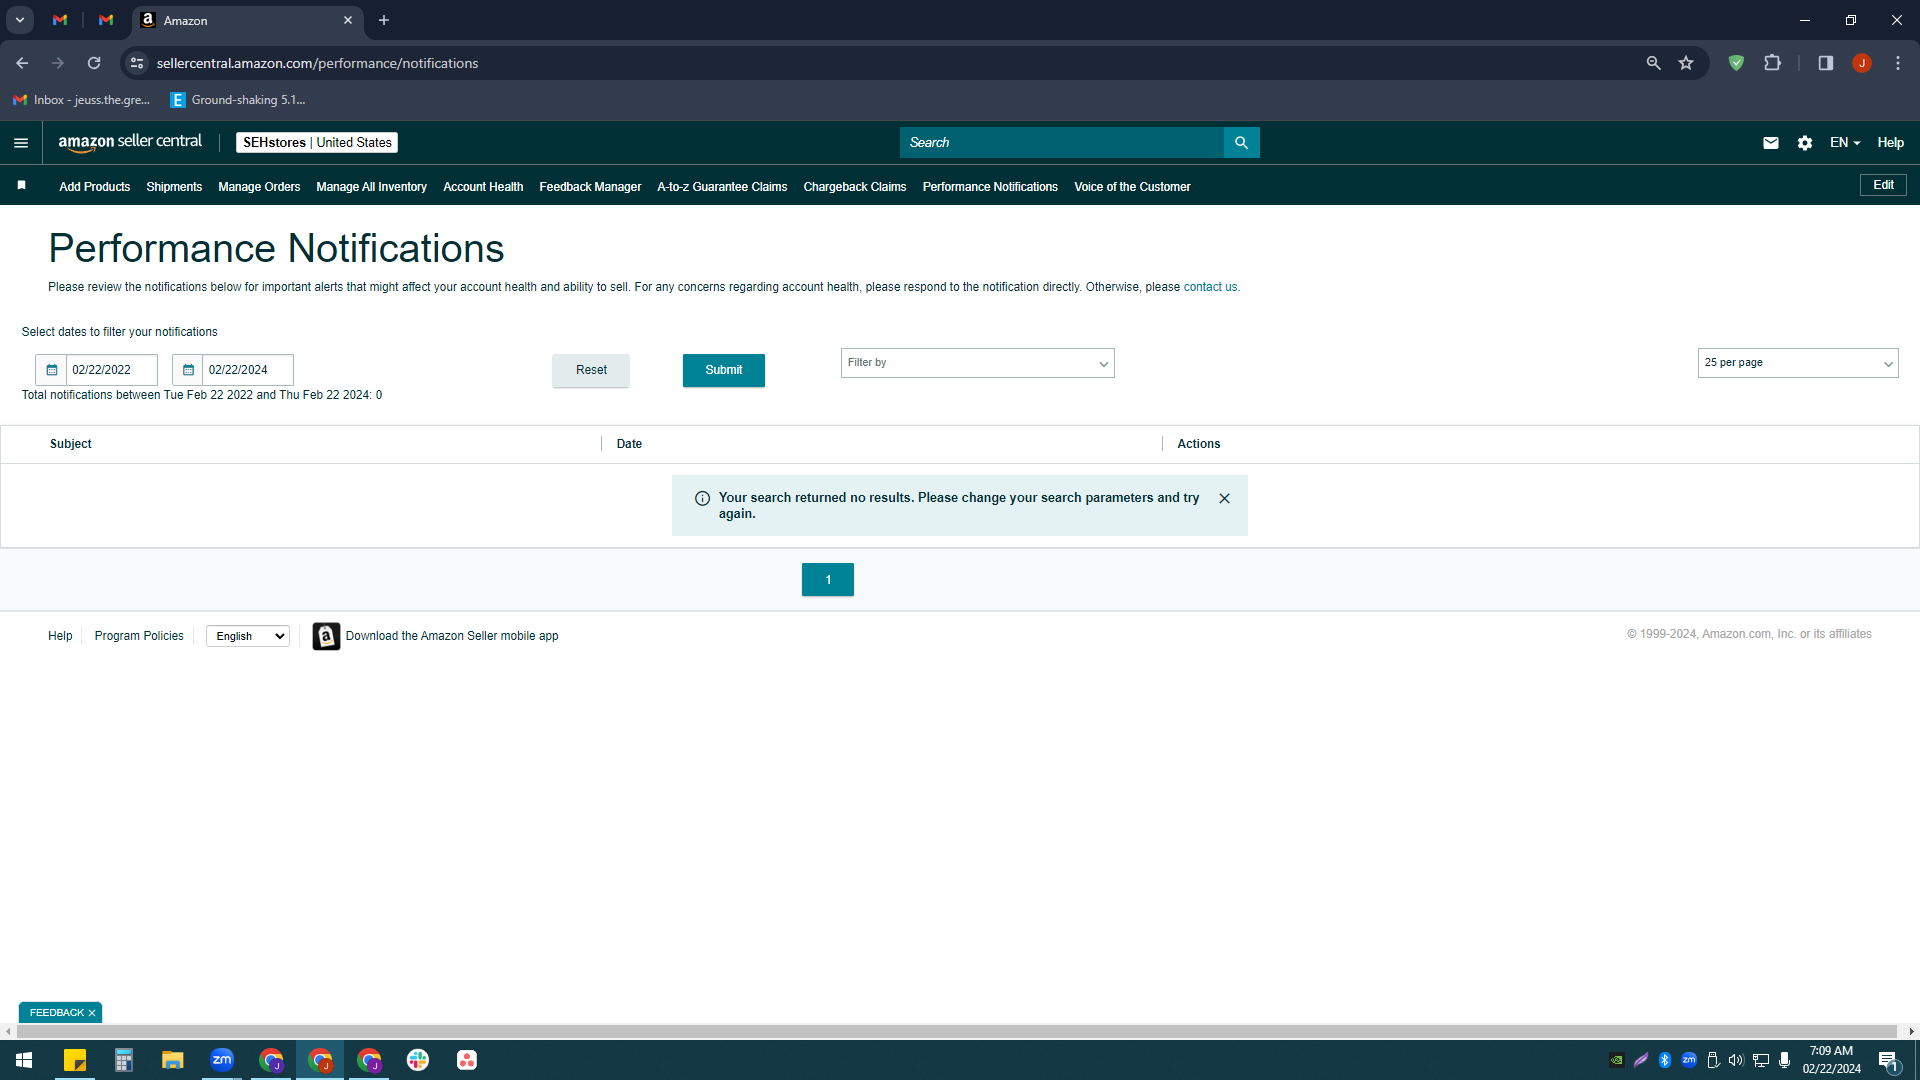The width and height of the screenshot is (1920, 1080).
Task: Dismiss the no results alert
Action: (1224, 498)
